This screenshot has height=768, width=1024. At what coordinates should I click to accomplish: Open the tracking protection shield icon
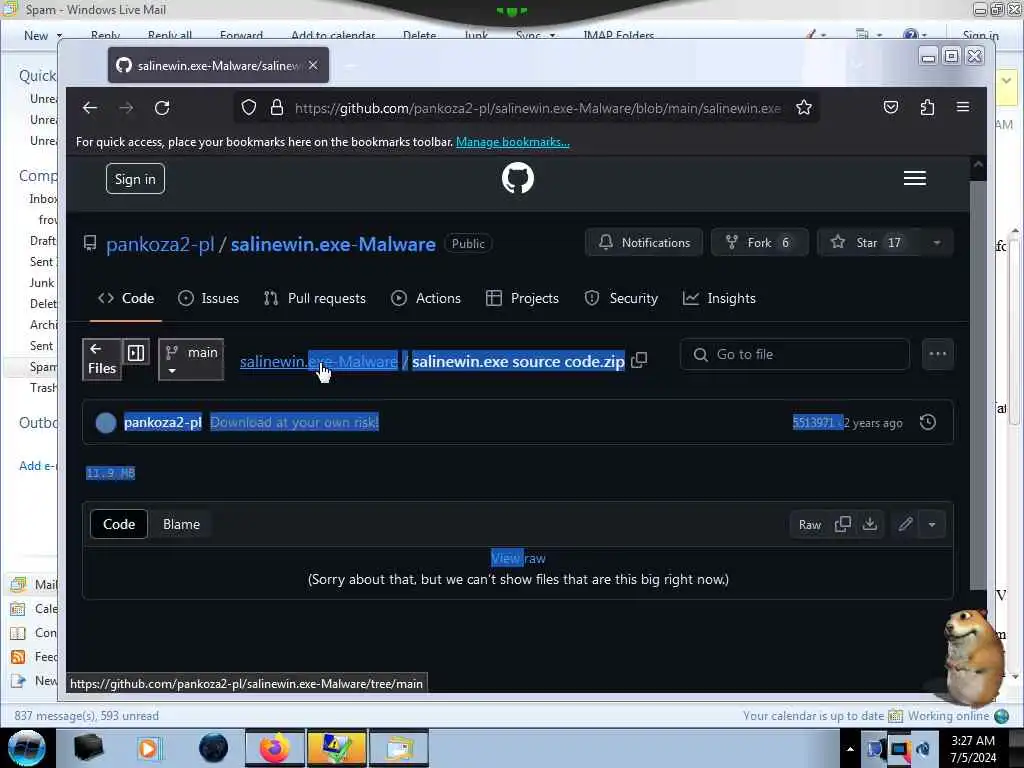click(x=249, y=108)
